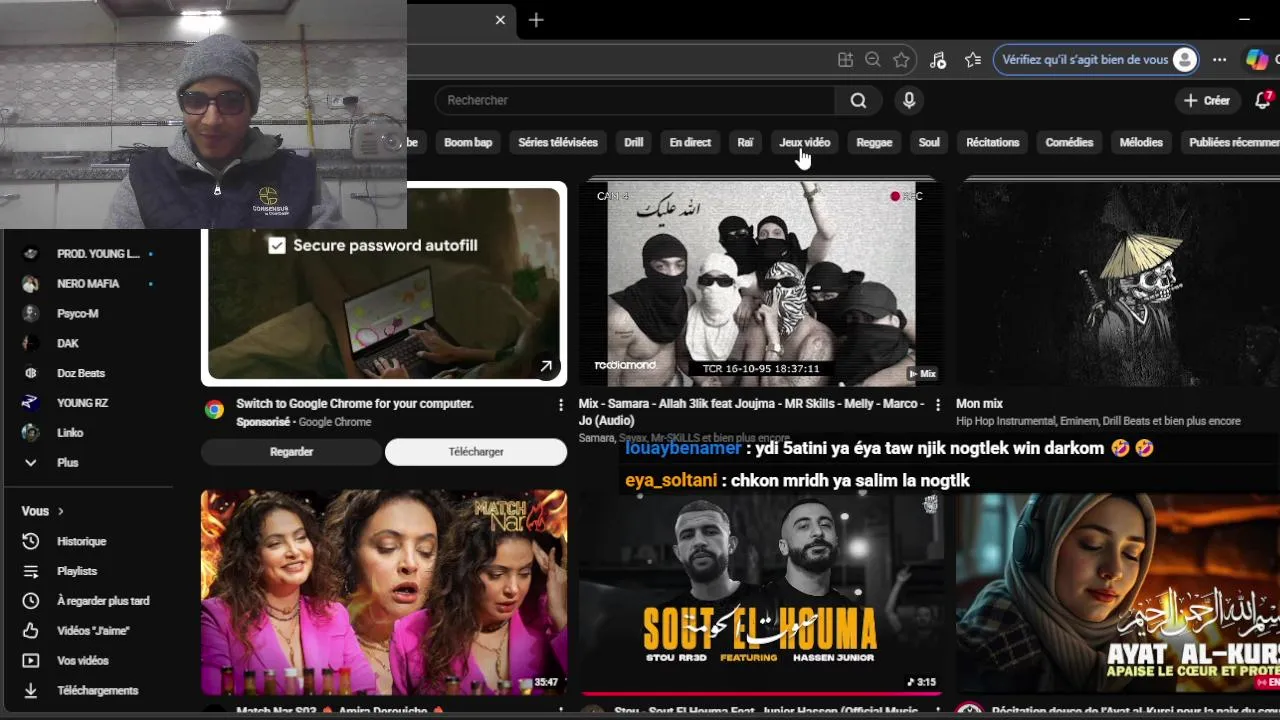Image resolution: width=1280 pixels, height=720 pixels.
Task: Select the Soul filter chip
Action: point(929,142)
